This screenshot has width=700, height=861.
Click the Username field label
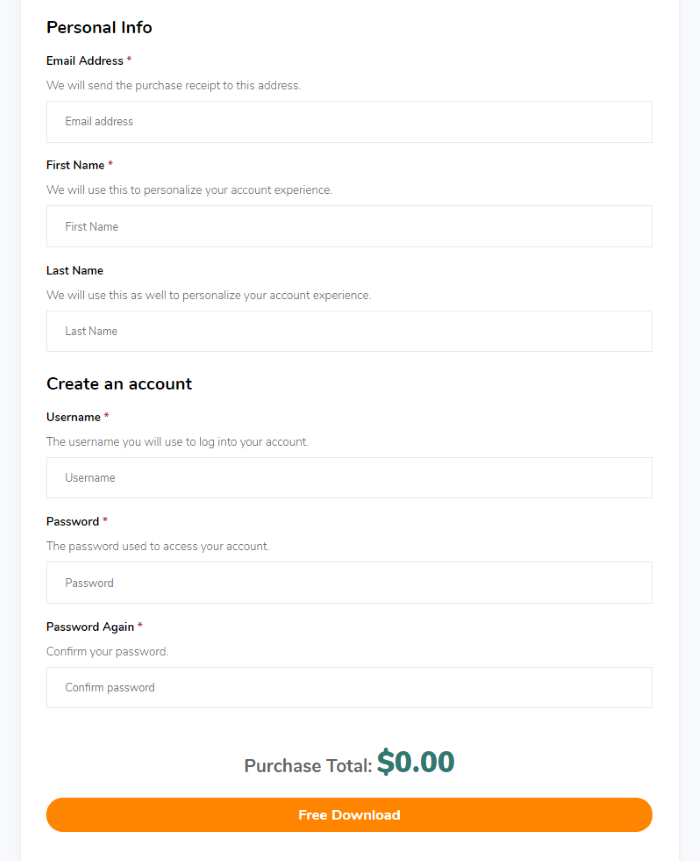coord(73,417)
